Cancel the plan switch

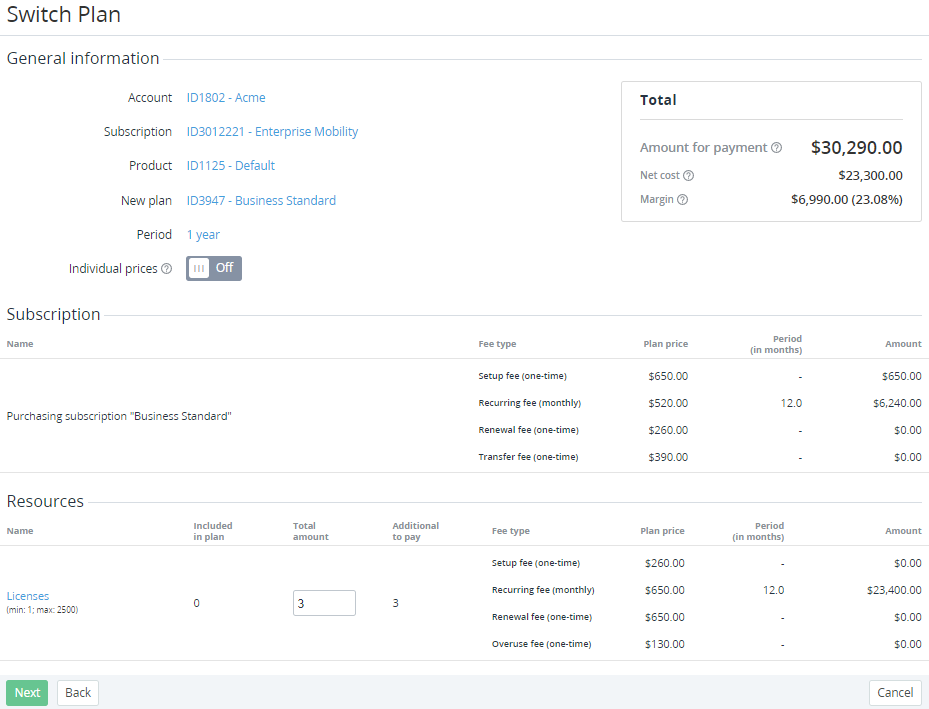coord(894,693)
